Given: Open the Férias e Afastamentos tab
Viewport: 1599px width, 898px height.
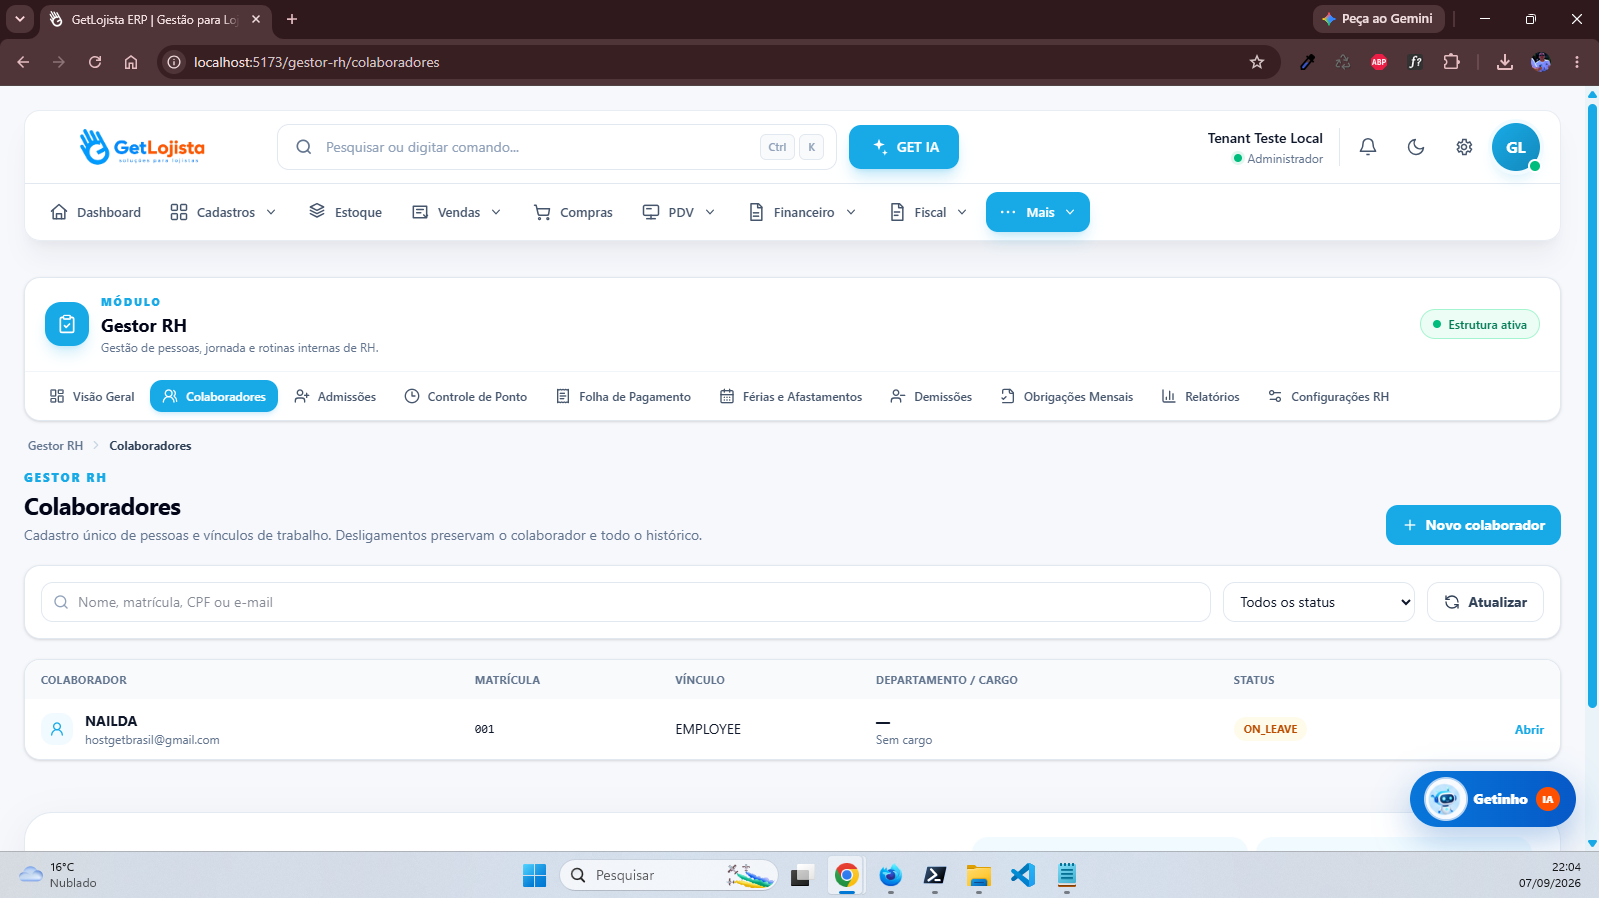Looking at the screenshot, I should click(791, 396).
